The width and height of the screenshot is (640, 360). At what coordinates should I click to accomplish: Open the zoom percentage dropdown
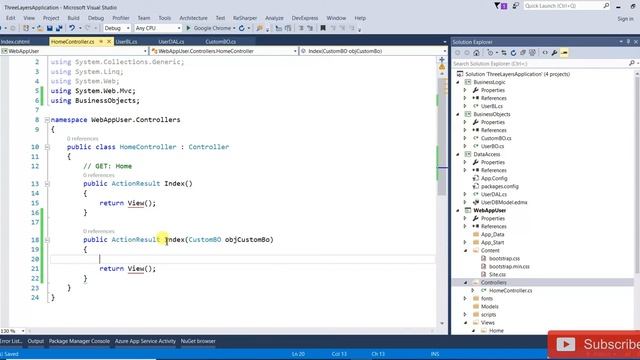(23, 331)
